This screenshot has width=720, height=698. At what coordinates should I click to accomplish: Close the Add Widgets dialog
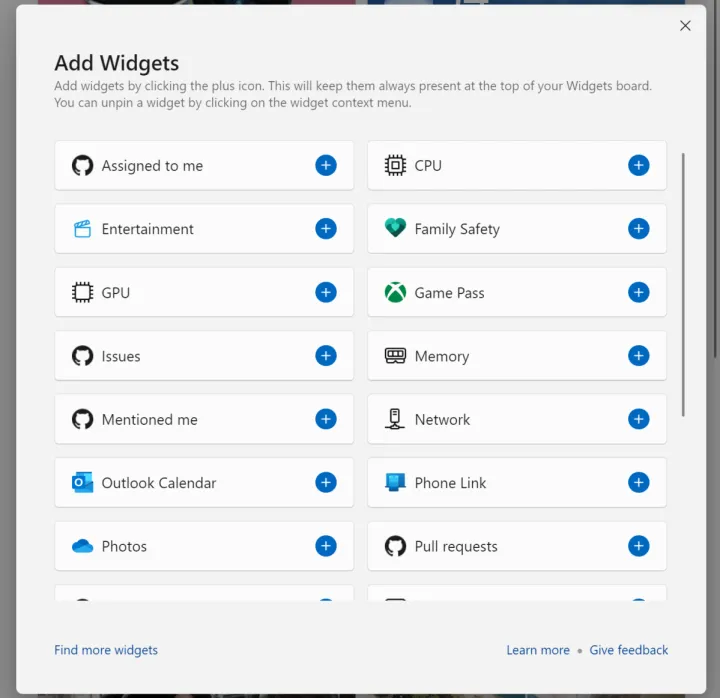(x=685, y=26)
